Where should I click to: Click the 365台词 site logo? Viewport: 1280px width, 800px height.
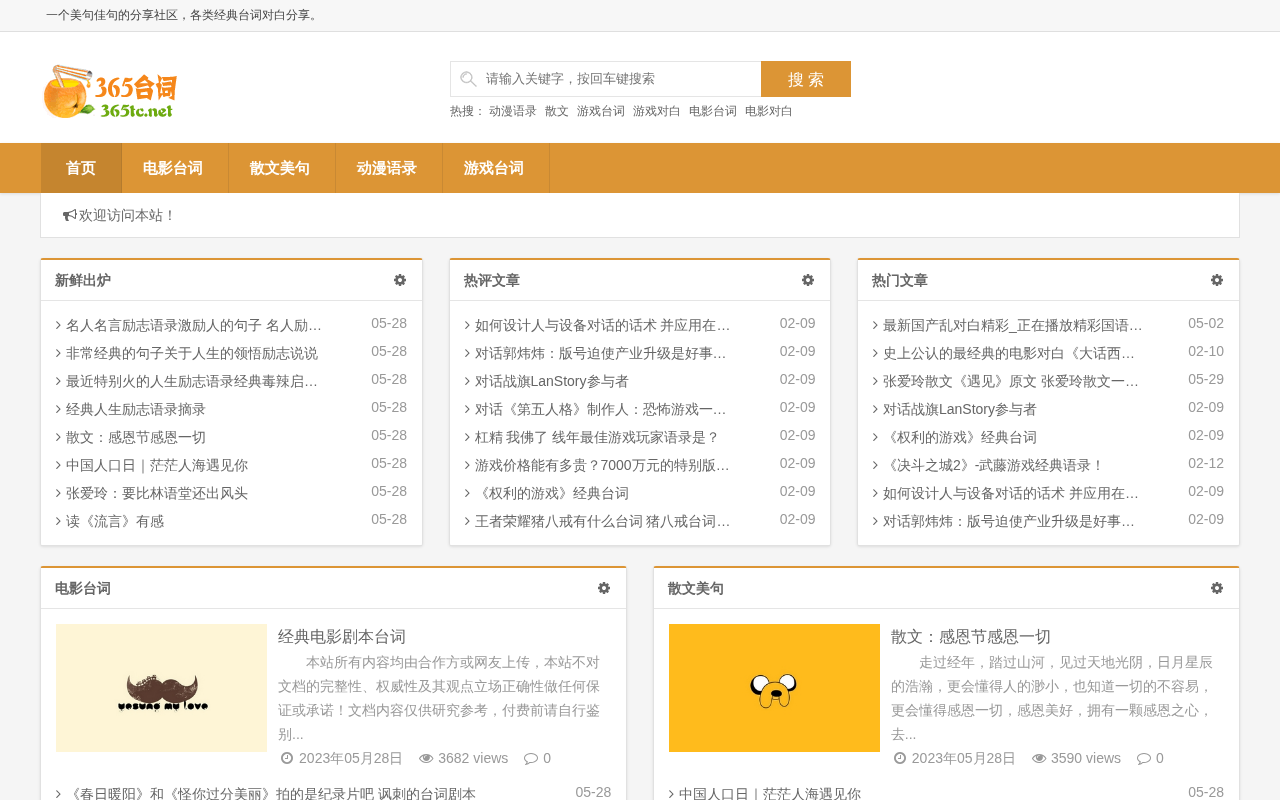pyautogui.click(x=110, y=92)
